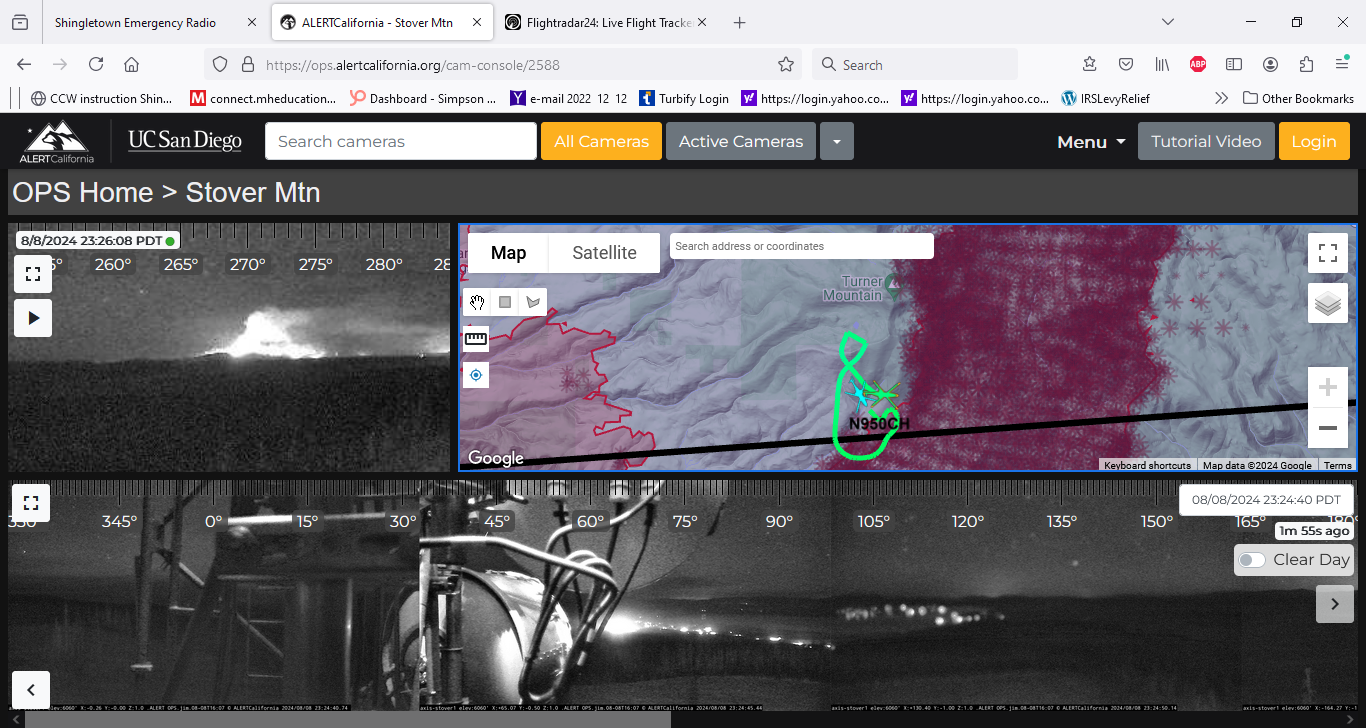The height and width of the screenshot is (728, 1366).
Task: Expand dropdown arrow beside Active Cameras
Action: coord(837,142)
